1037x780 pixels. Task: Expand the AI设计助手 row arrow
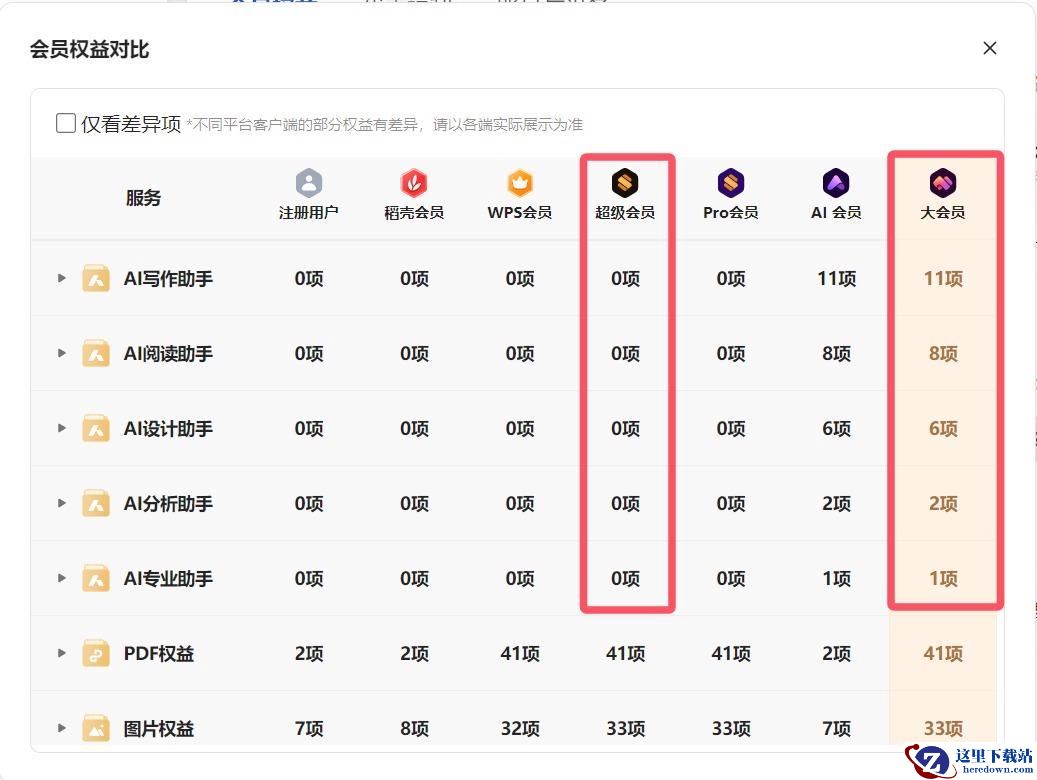coord(62,428)
